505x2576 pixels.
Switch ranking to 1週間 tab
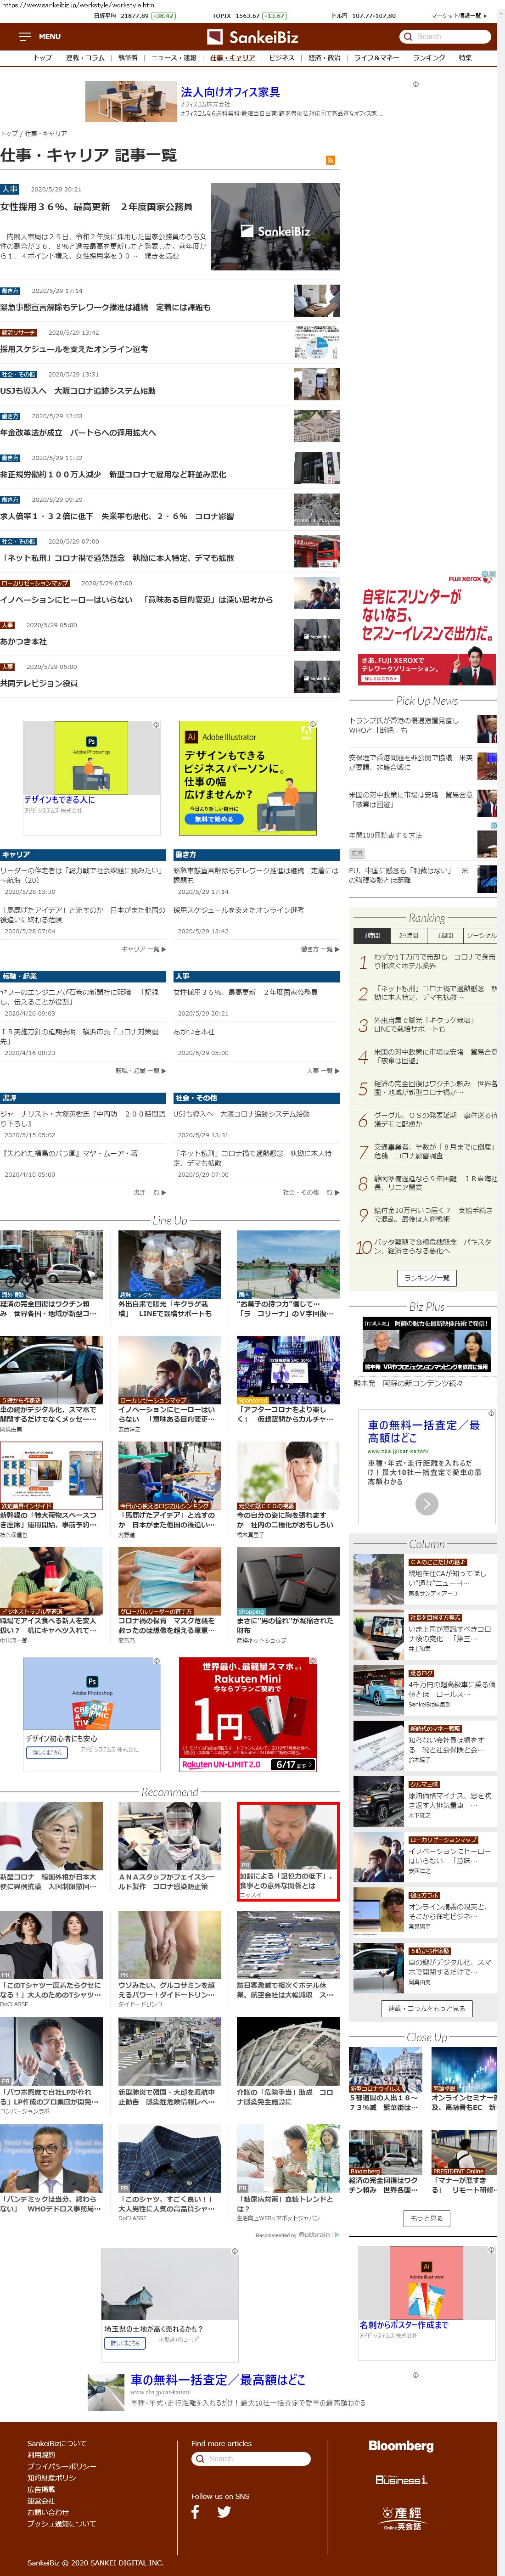[x=445, y=935]
